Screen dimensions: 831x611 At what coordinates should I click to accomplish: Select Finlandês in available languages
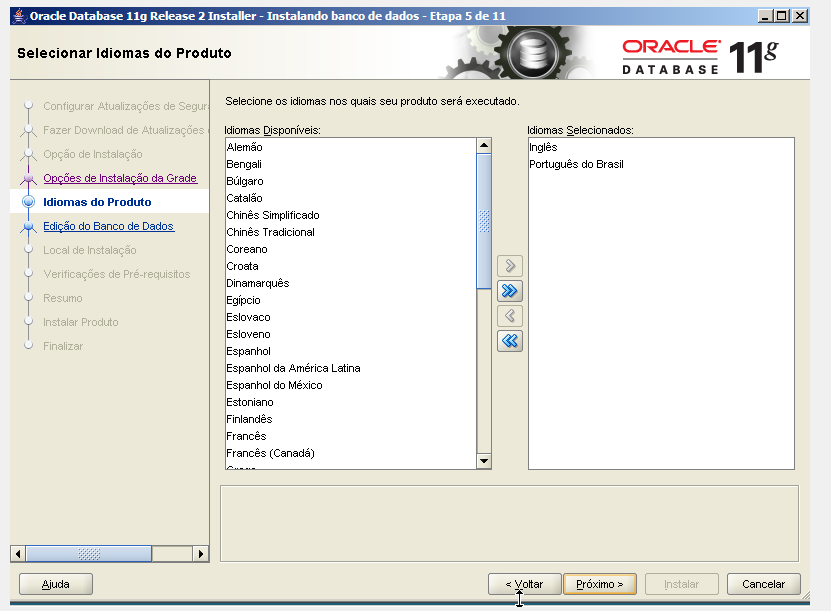[x=351, y=419]
